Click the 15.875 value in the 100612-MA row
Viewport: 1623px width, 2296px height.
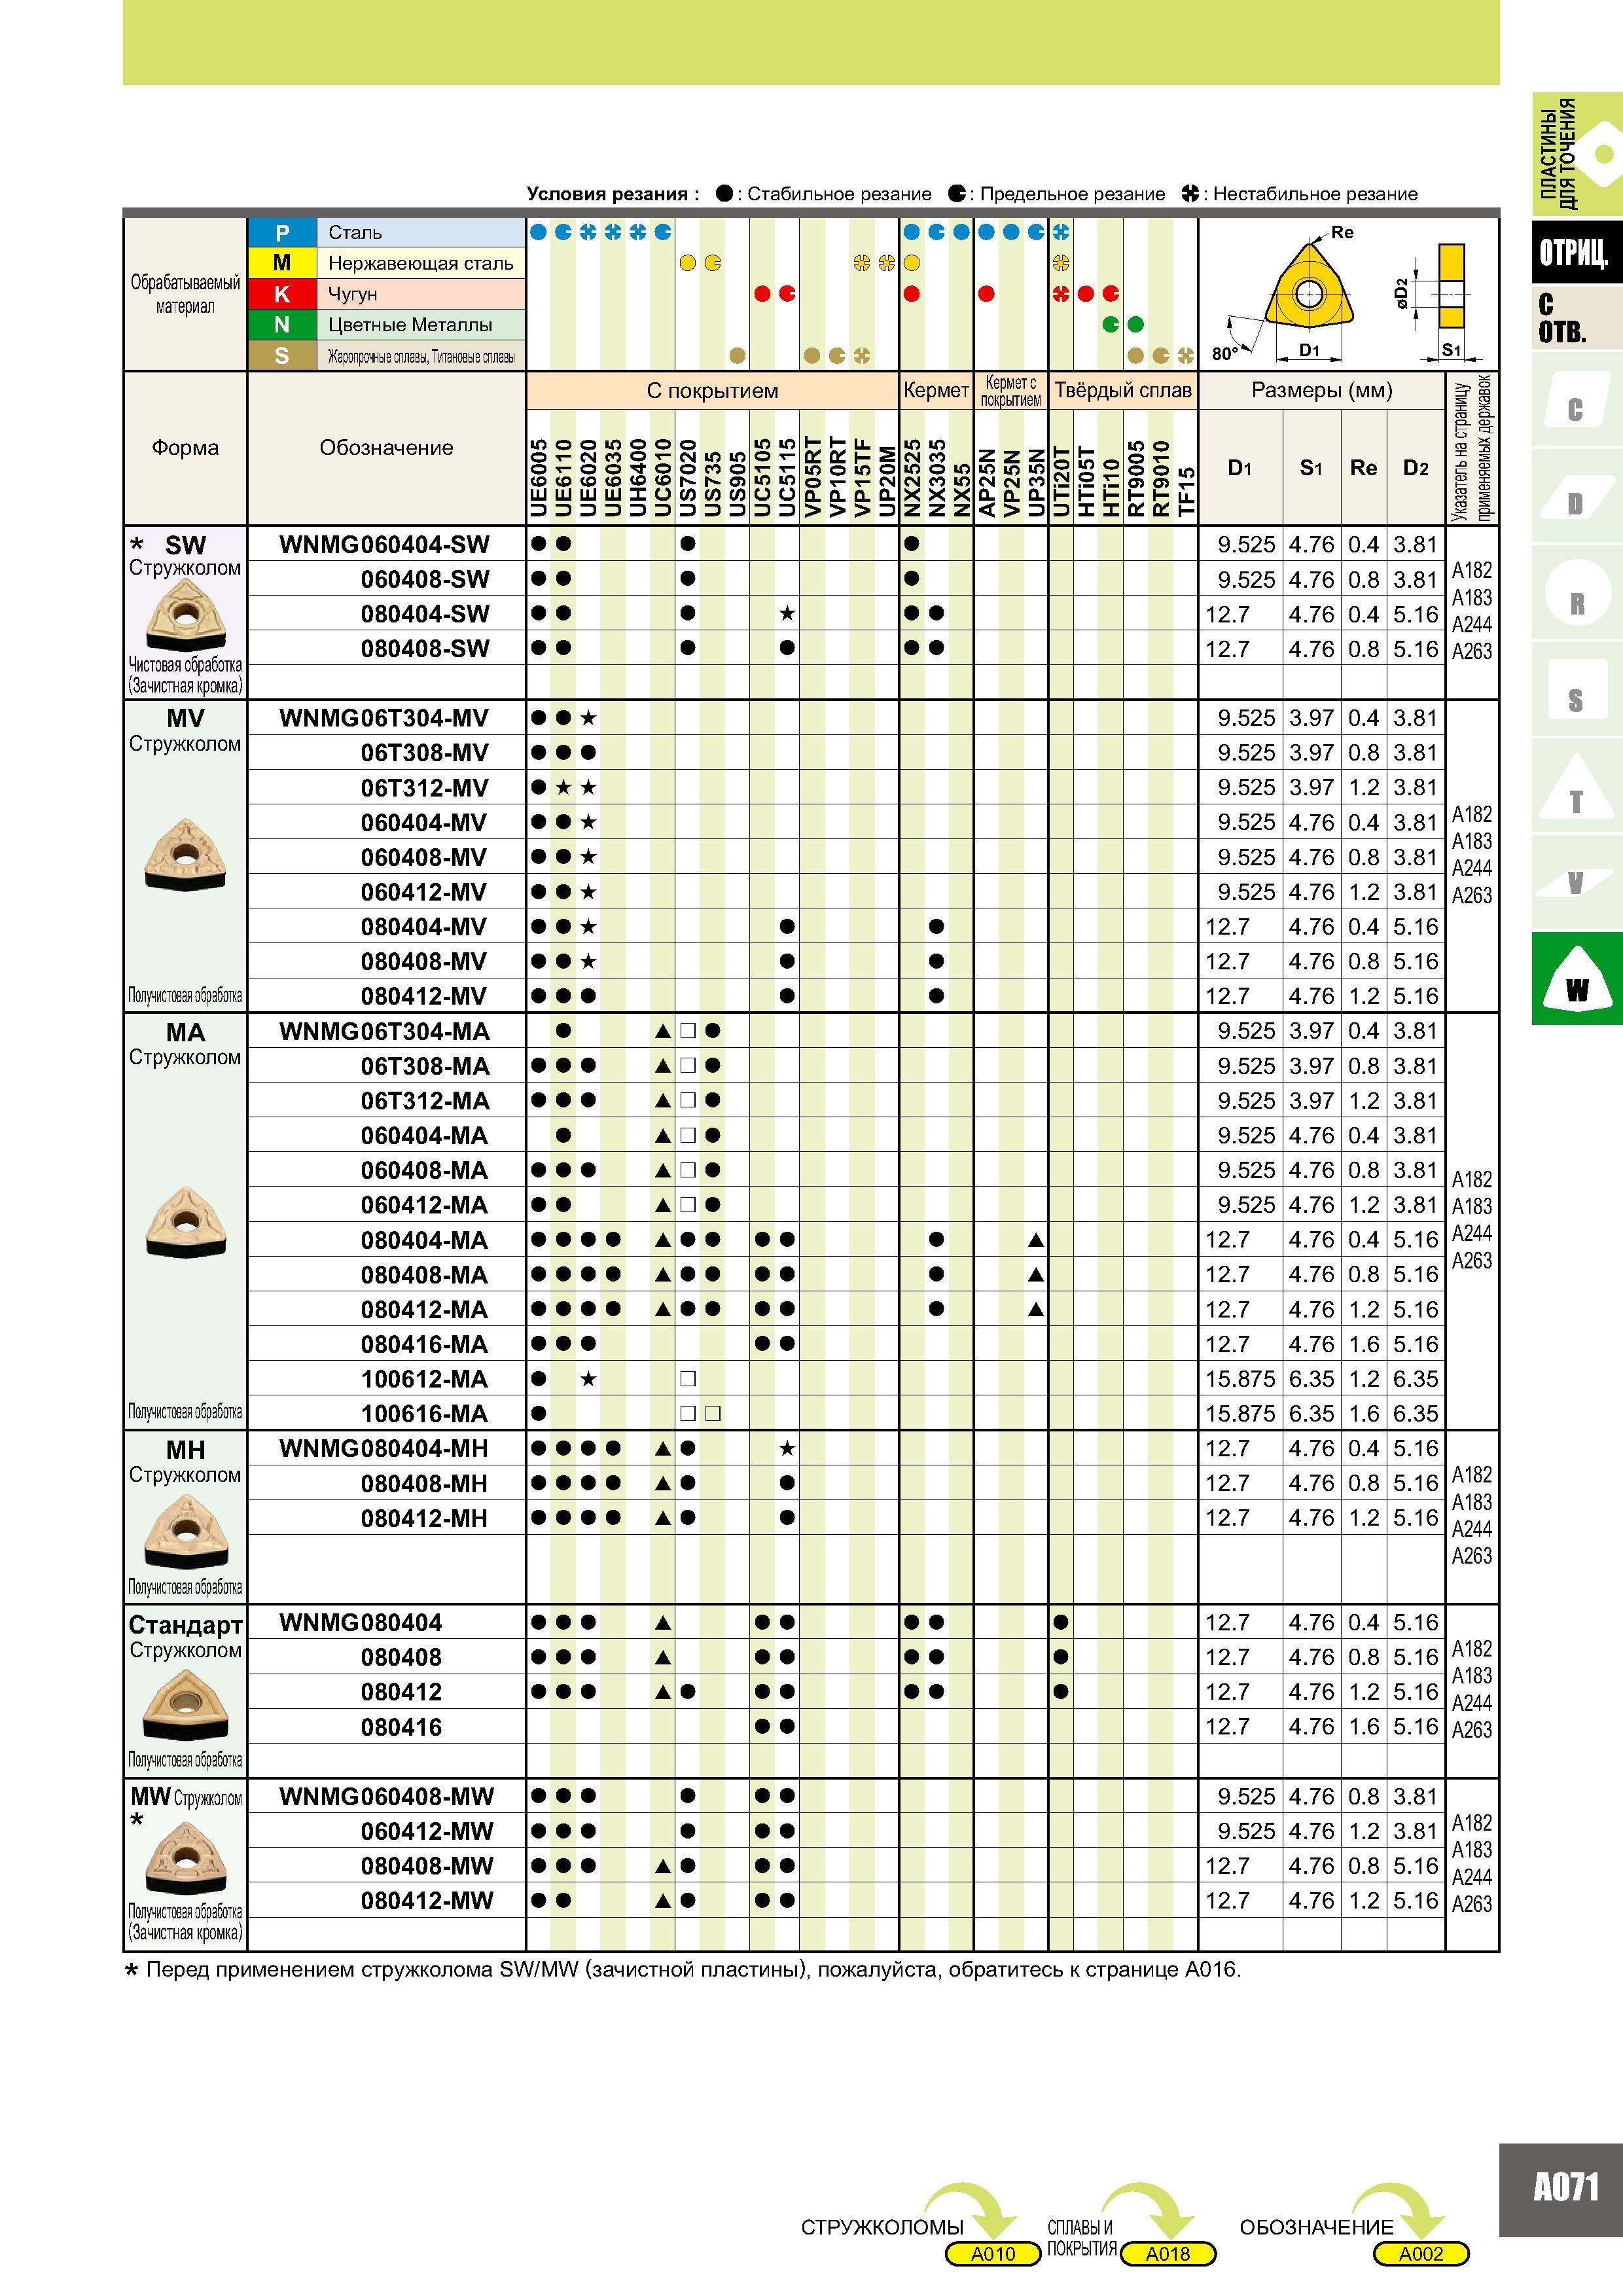[x=1240, y=1379]
